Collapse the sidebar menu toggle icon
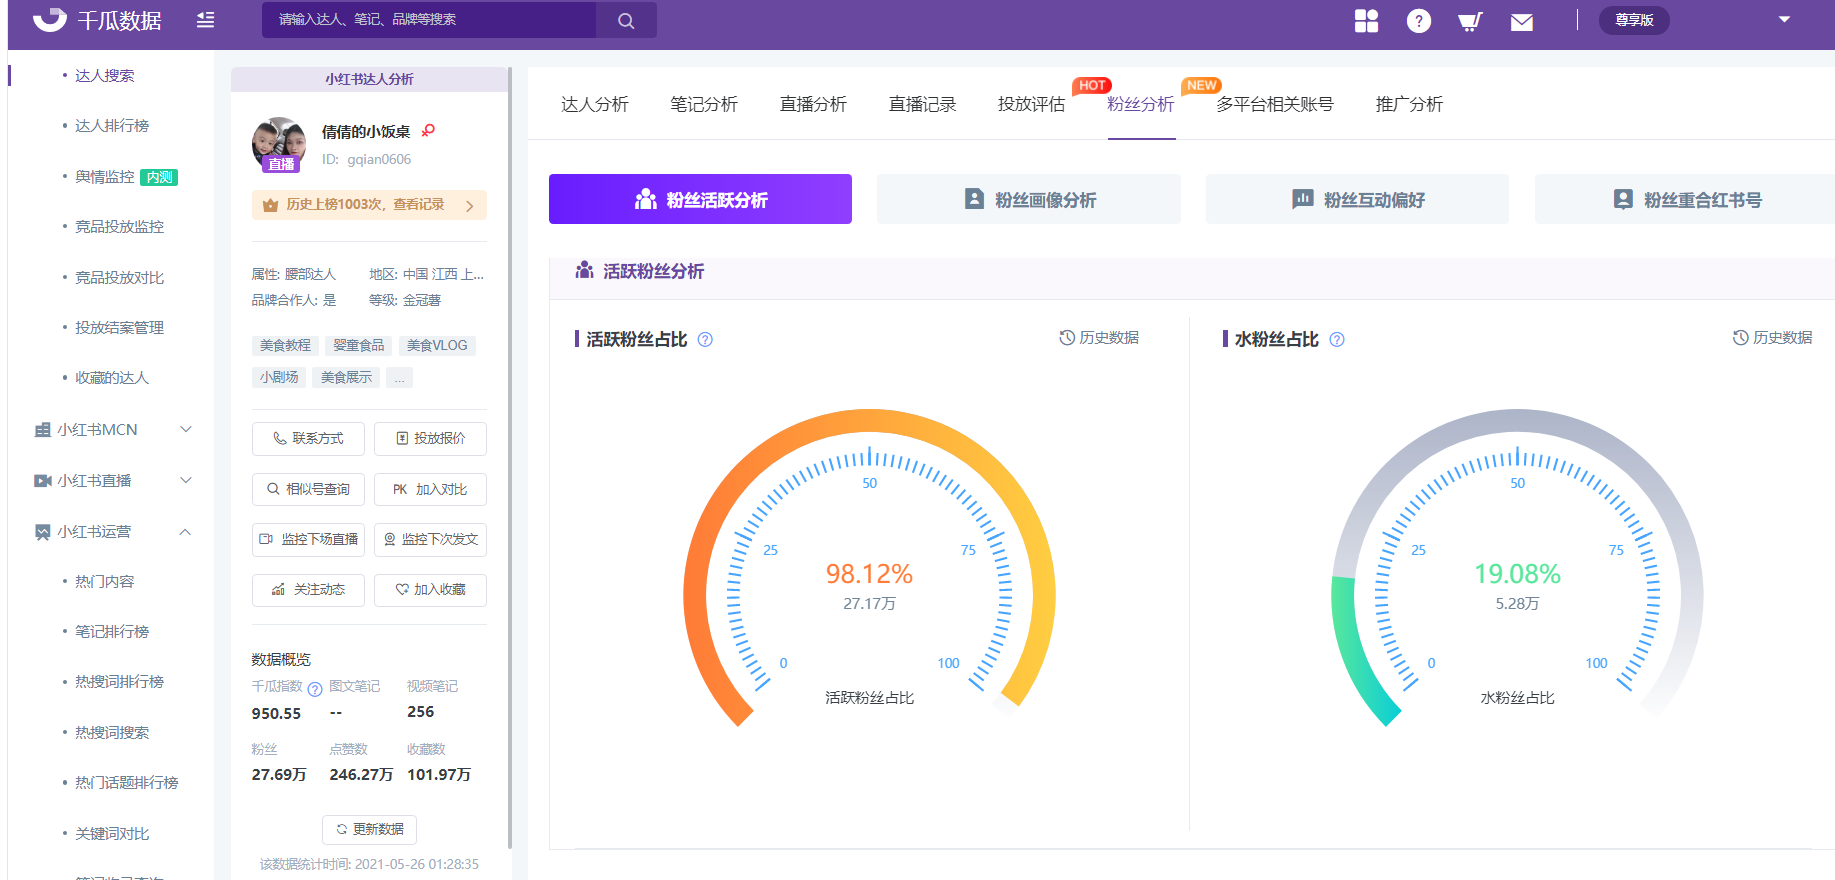The height and width of the screenshot is (880, 1835). pos(205,20)
